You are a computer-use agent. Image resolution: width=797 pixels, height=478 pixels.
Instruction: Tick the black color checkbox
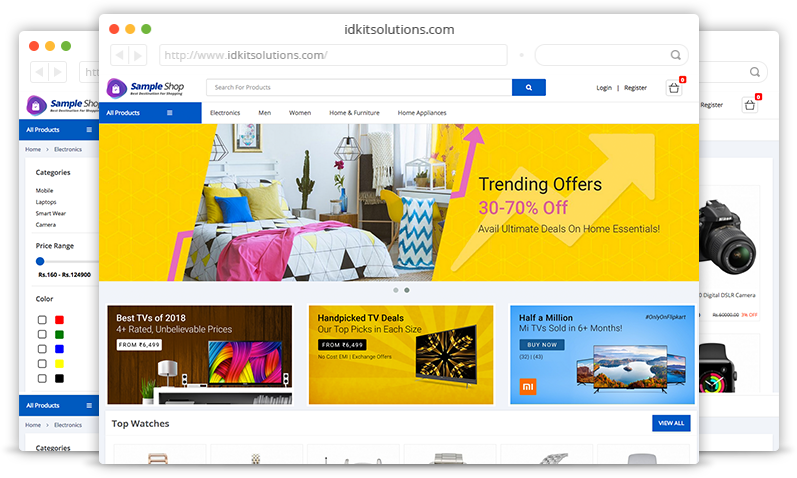point(42,378)
